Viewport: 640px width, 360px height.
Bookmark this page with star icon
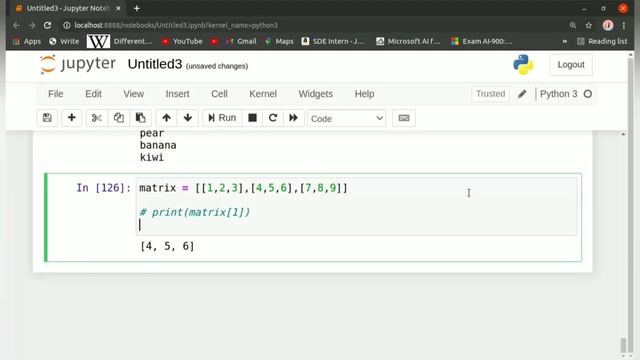(589, 25)
